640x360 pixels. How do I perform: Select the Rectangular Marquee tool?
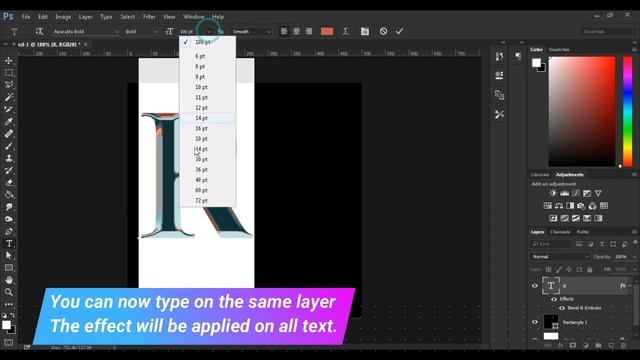9,73
